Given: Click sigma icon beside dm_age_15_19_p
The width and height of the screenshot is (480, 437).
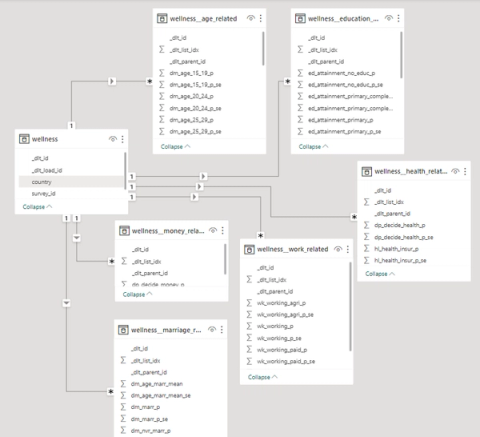Looking at the screenshot, I should point(162,73).
